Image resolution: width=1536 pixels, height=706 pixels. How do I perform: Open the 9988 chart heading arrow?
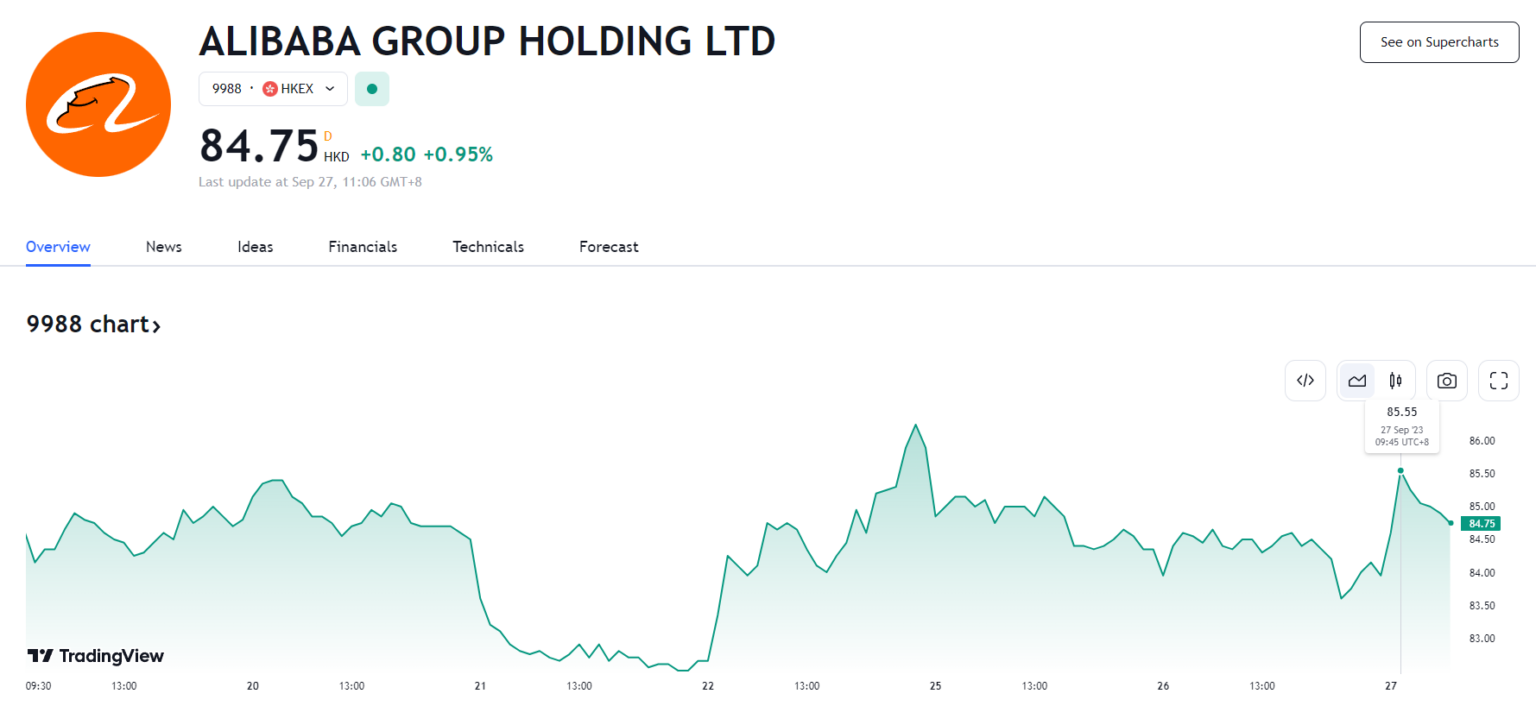pyautogui.click(x=155, y=325)
